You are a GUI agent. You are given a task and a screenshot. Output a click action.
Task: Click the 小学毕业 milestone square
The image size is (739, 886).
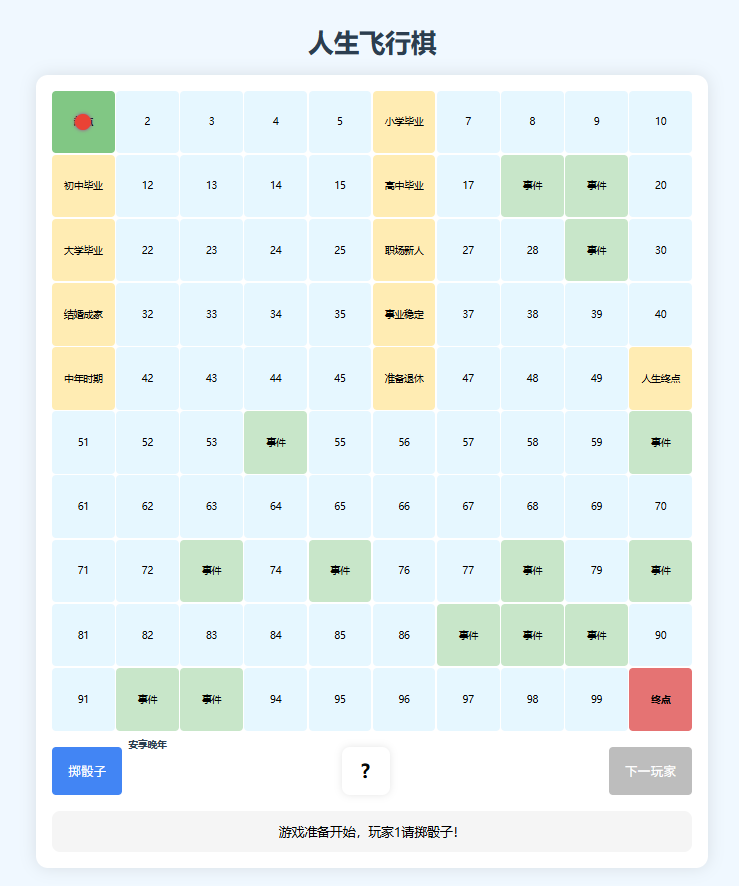pos(404,122)
